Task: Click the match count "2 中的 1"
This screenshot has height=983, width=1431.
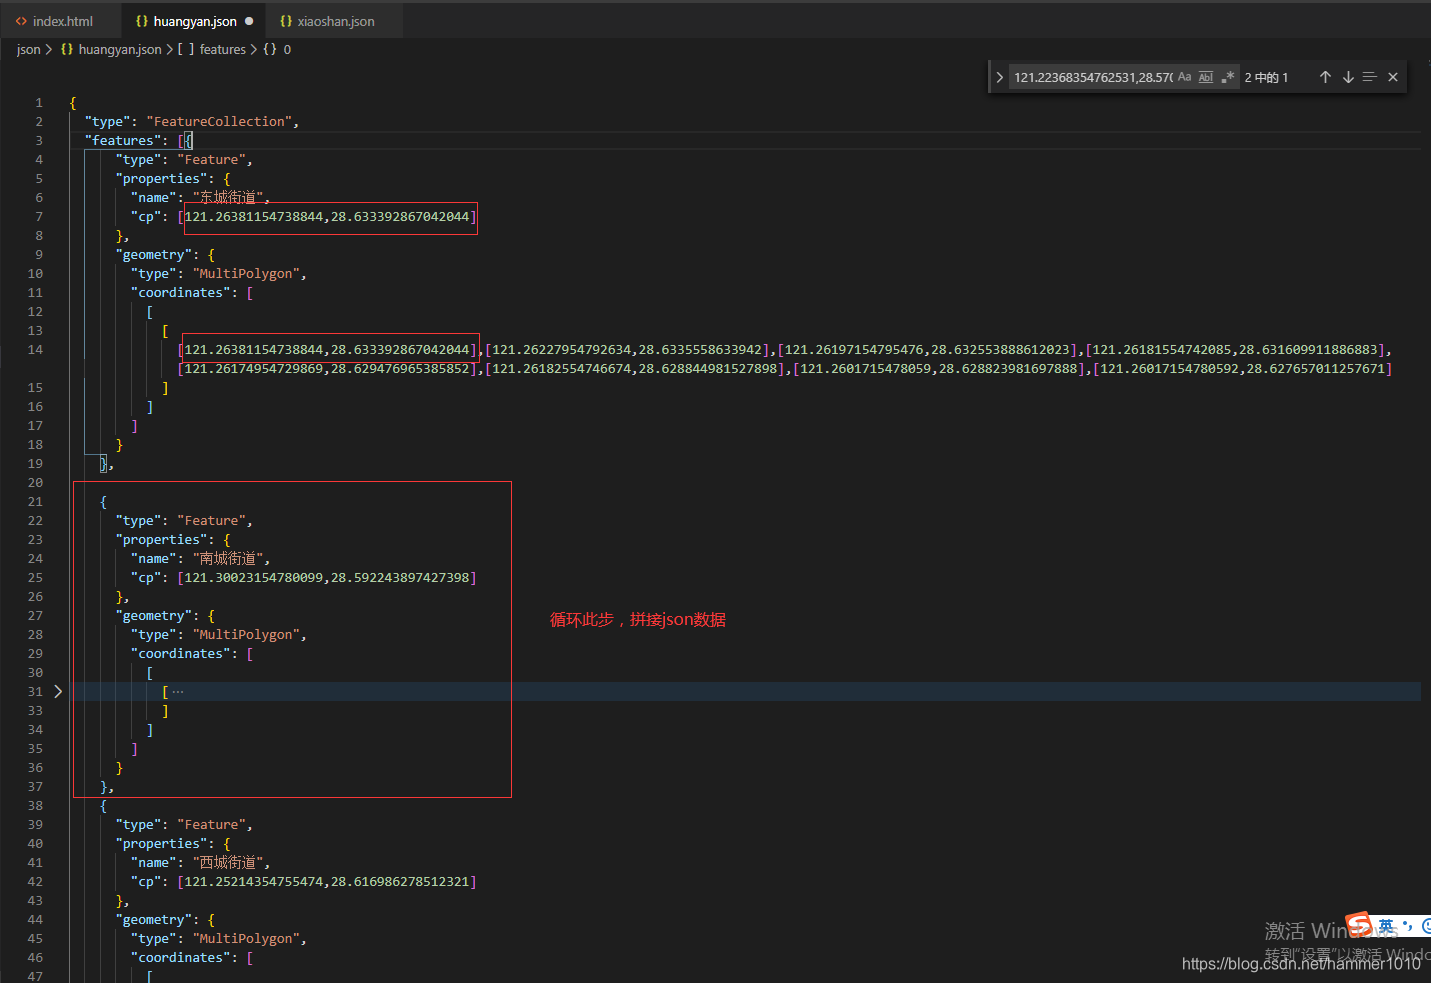Action: [x=1266, y=77]
